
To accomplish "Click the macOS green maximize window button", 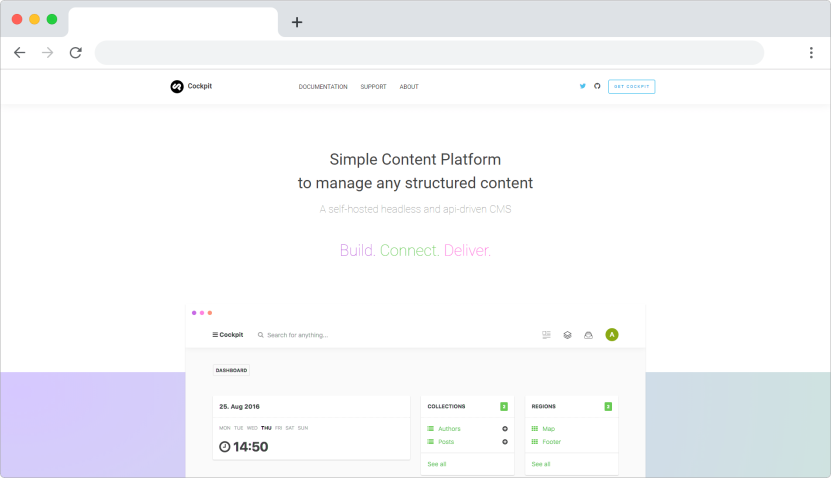I will point(52,19).
